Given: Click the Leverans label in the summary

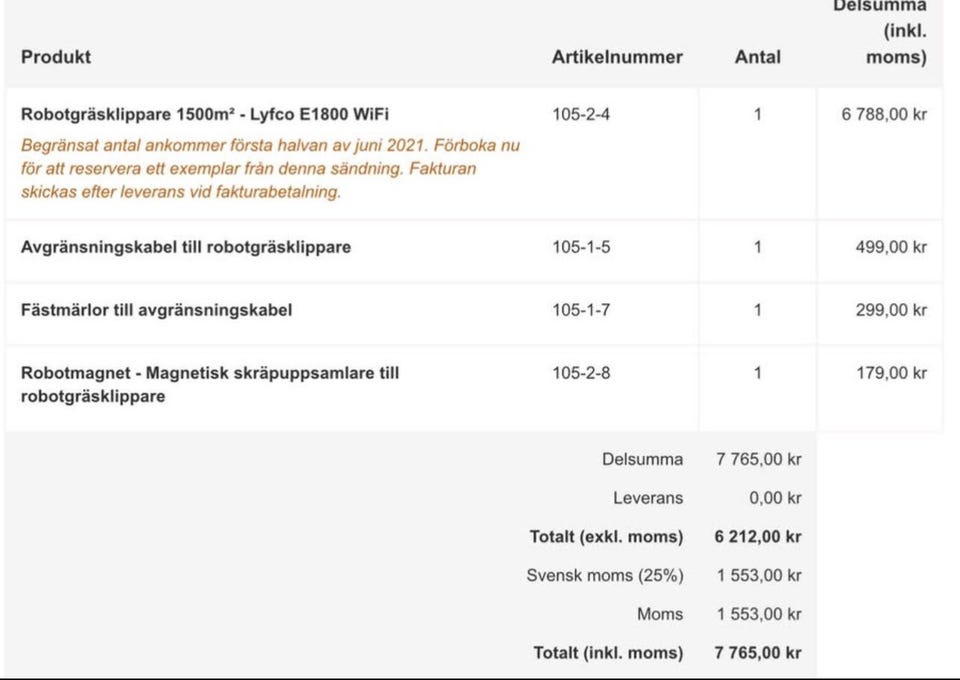Looking at the screenshot, I should point(648,498).
